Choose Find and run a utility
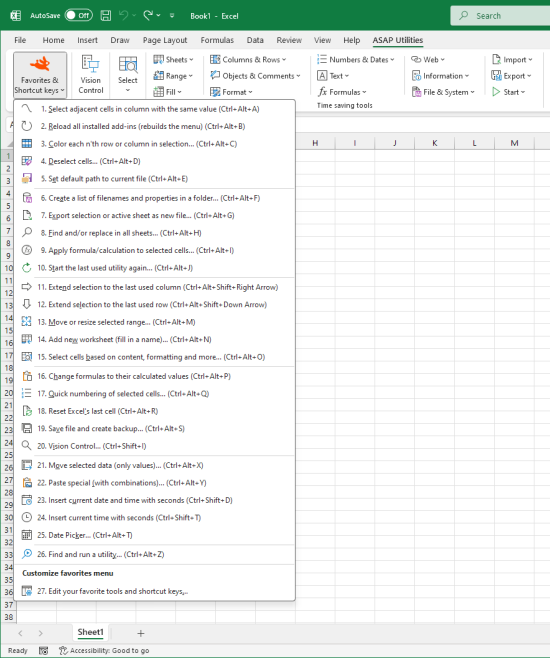The height and width of the screenshot is (658, 550). pos(154,554)
